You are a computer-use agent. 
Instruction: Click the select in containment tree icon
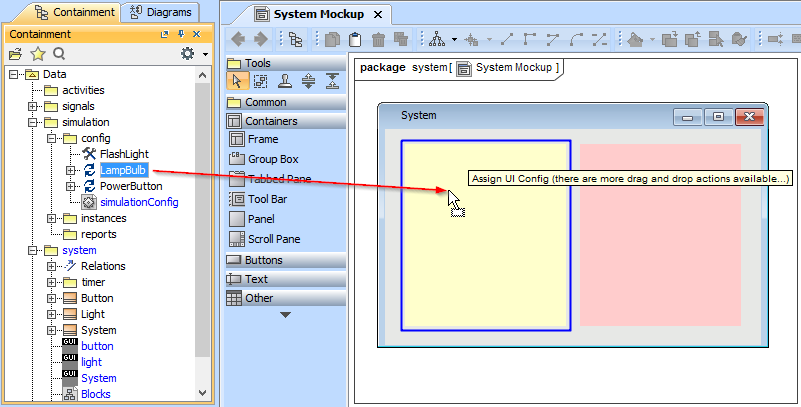click(x=716, y=39)
